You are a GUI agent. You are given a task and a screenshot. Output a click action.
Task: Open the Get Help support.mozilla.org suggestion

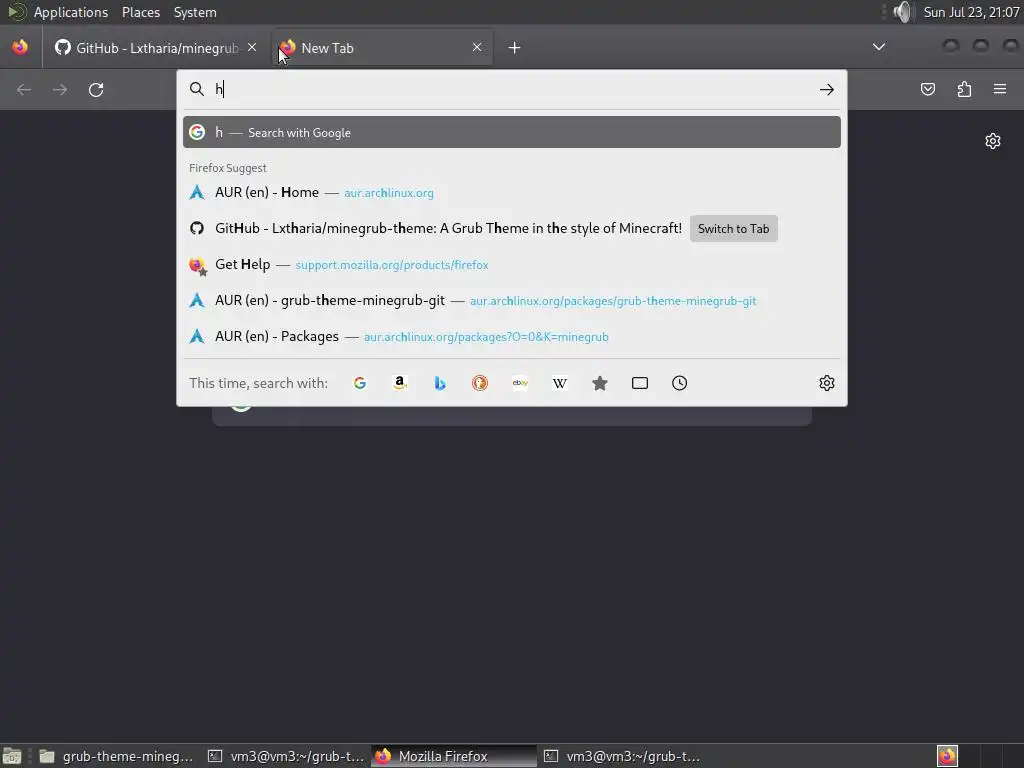click(511, 264)
